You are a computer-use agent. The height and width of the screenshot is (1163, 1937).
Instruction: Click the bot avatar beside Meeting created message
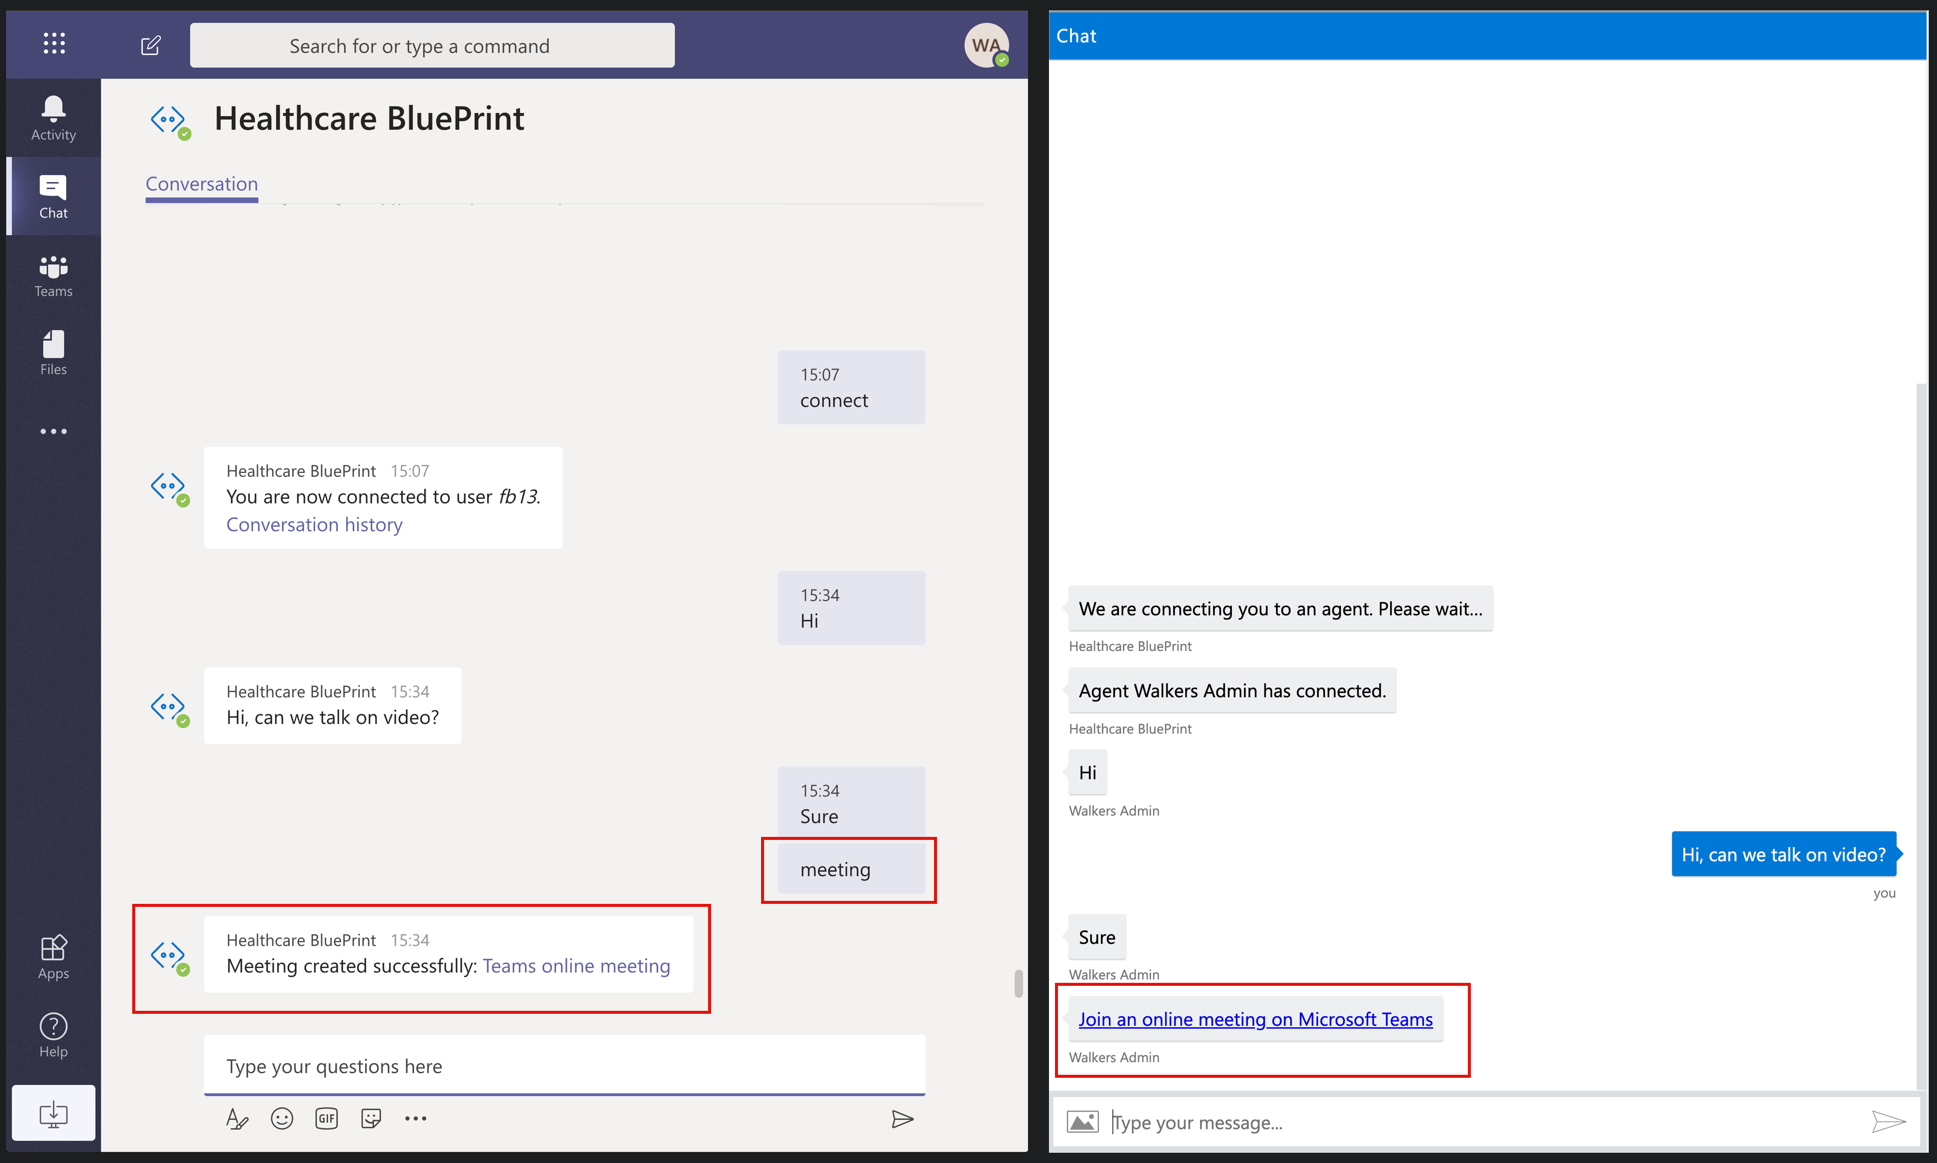(x=170, y=957)
